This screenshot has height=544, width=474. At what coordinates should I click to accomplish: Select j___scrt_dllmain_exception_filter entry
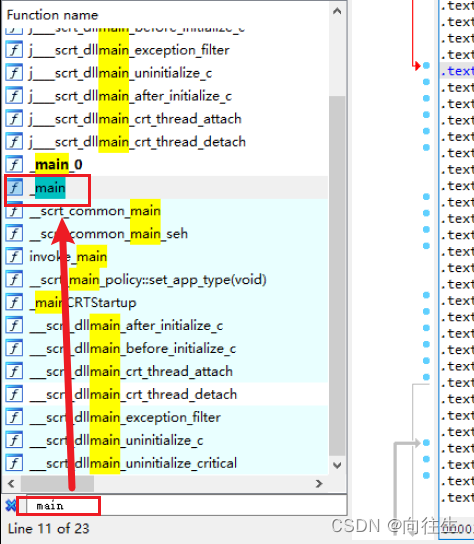point(129,50)
